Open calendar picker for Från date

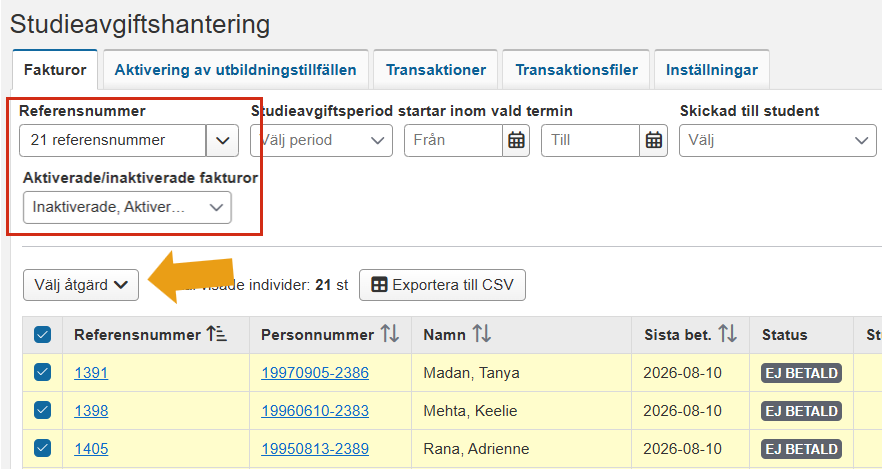516,140
